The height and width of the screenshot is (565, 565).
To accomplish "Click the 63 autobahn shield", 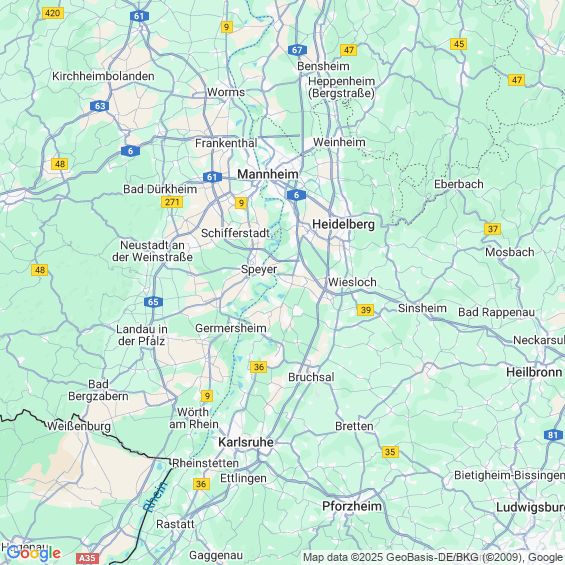I will [x=100, y=106].
